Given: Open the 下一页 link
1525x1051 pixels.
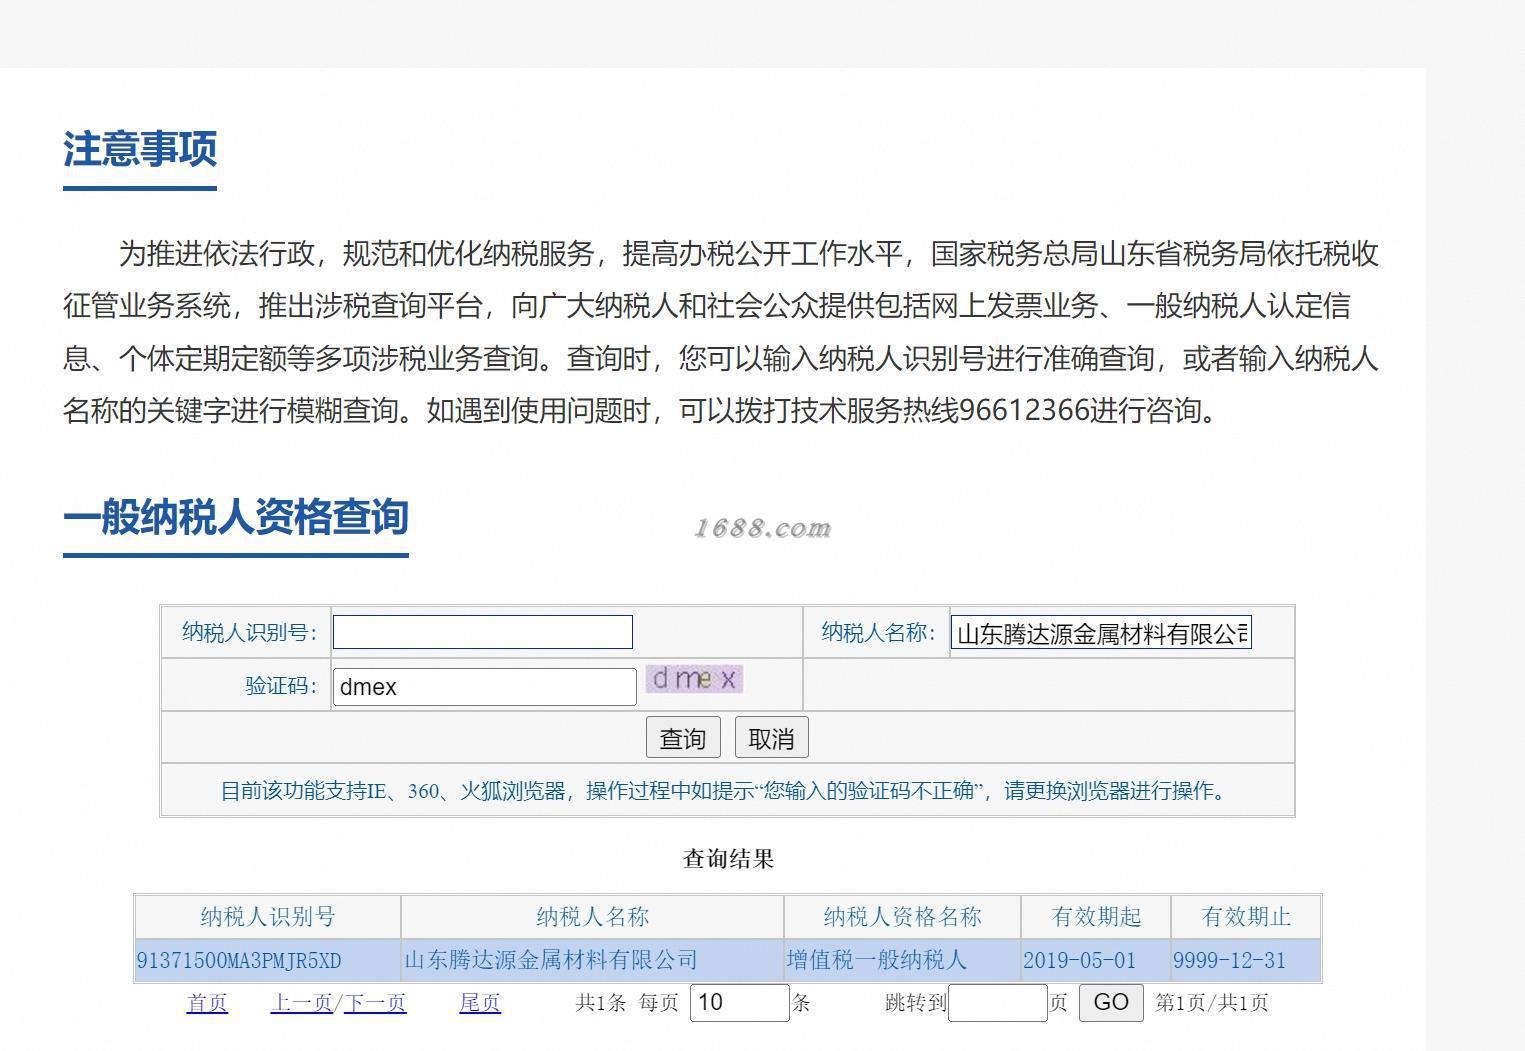Looking at the screenshot, I should 375,1003.
